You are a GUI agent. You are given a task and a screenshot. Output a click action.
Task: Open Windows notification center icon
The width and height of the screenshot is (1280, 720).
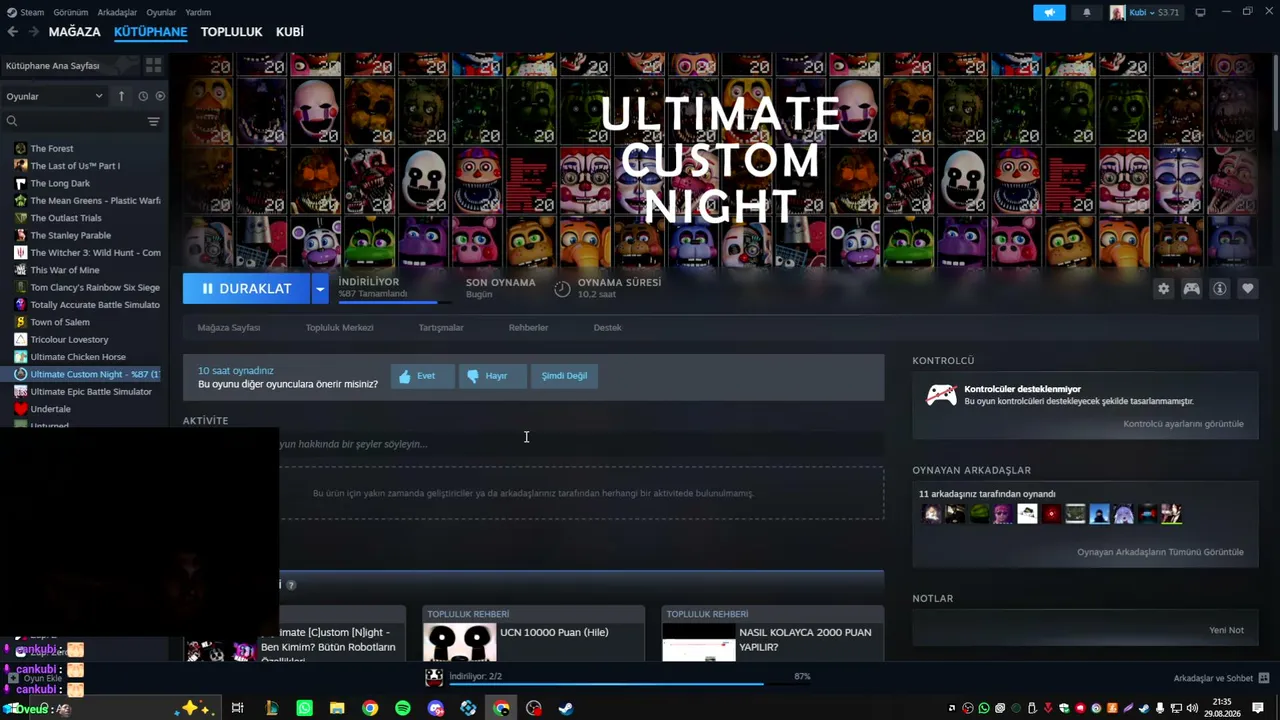(1258, 708)
